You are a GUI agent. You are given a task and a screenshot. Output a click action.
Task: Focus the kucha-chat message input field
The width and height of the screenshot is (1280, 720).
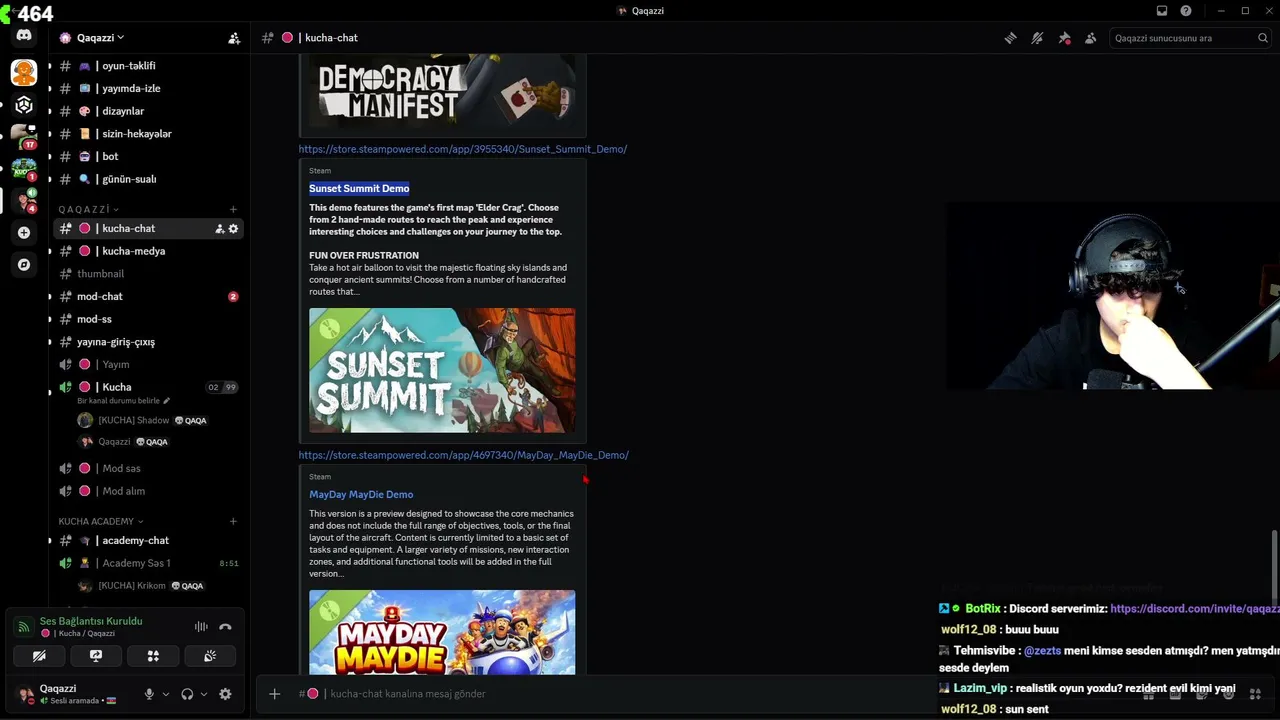click(620, 694)
